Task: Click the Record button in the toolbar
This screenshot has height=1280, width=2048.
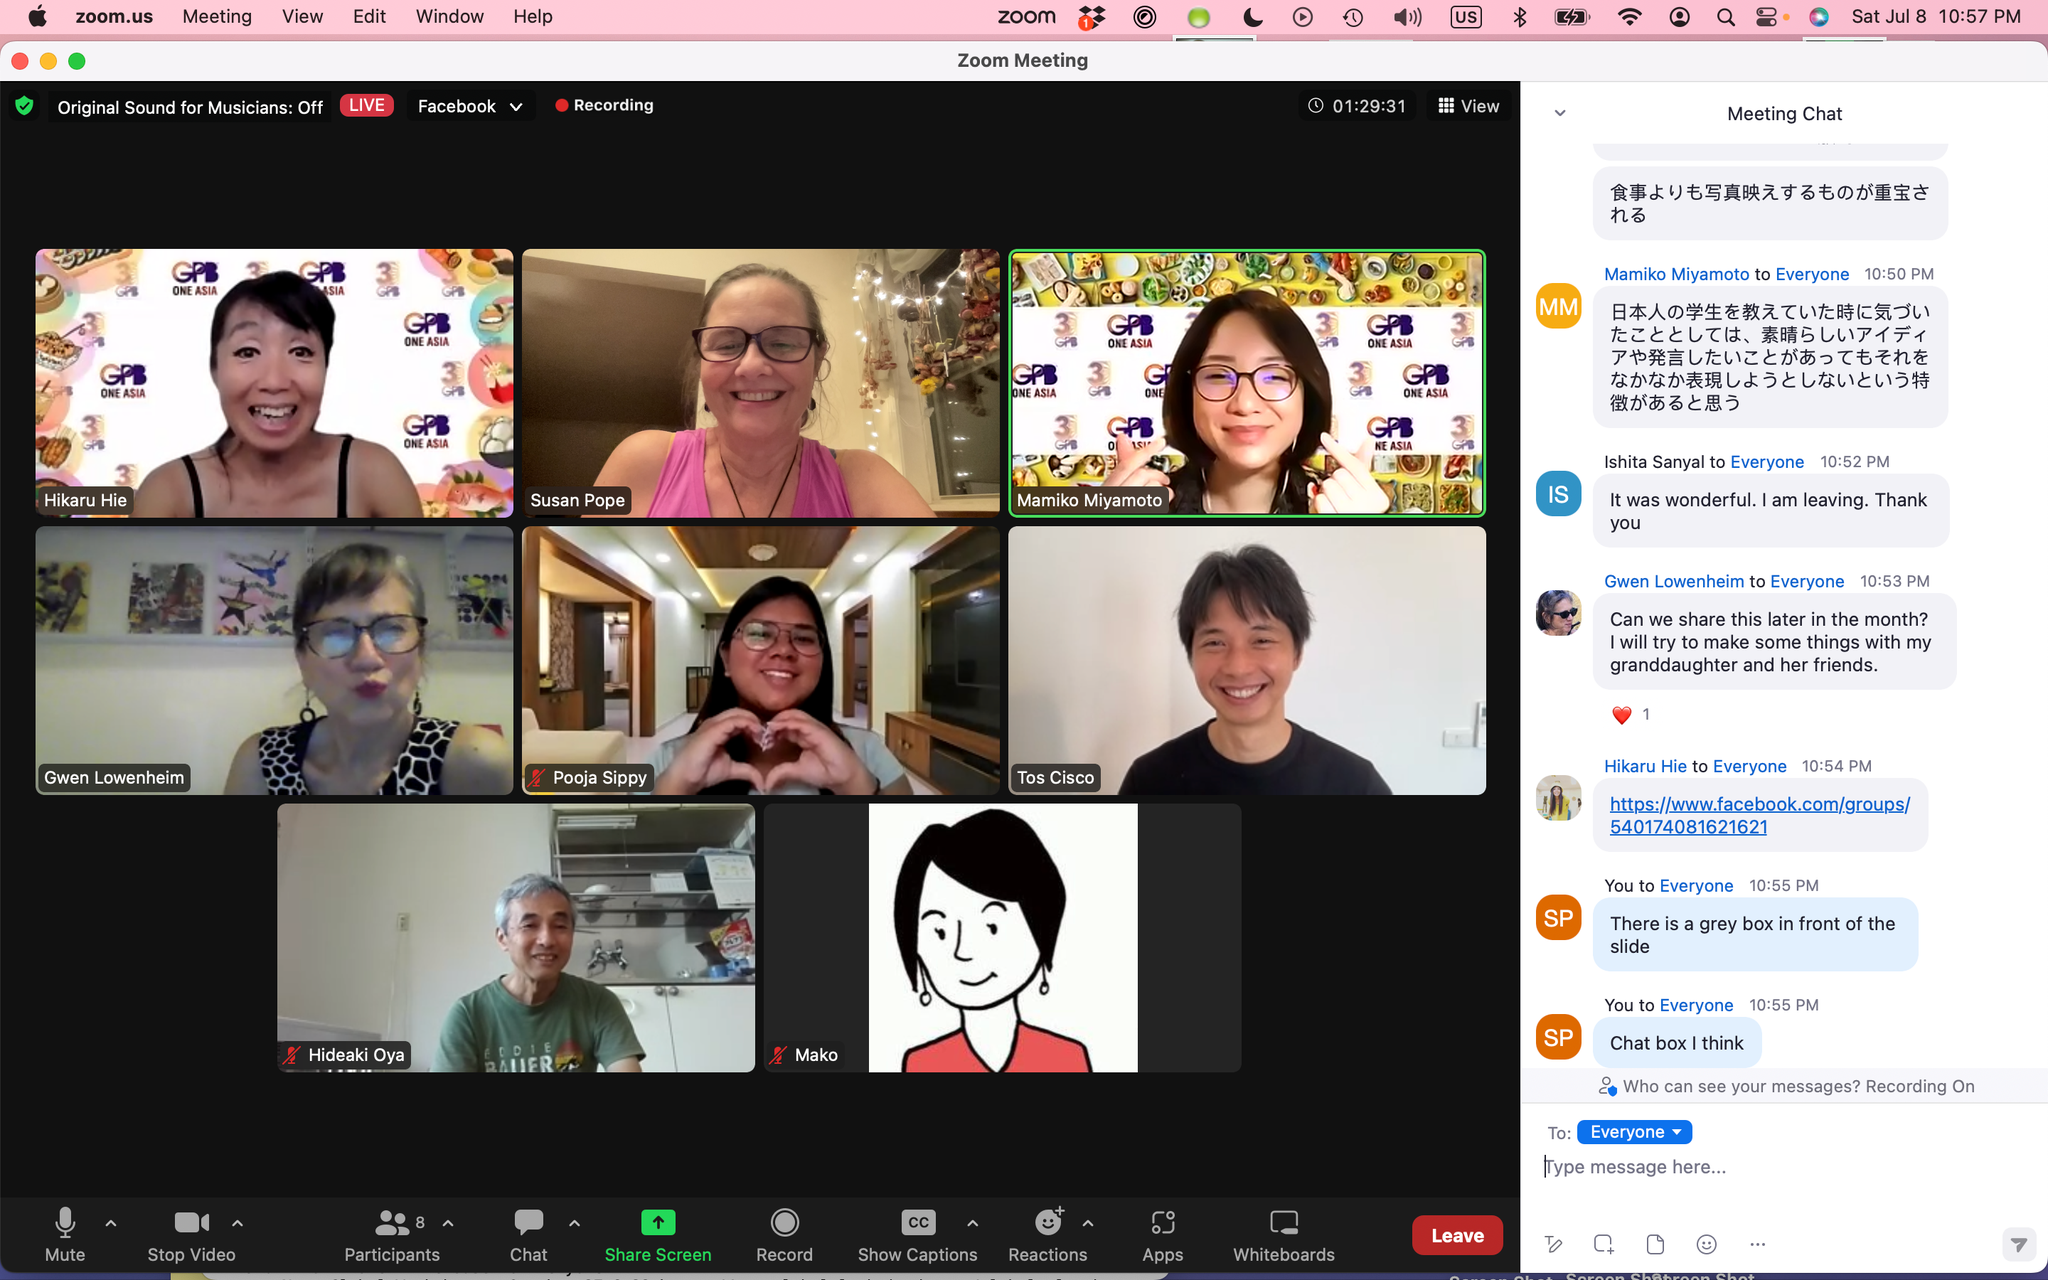Action: 784,1235
